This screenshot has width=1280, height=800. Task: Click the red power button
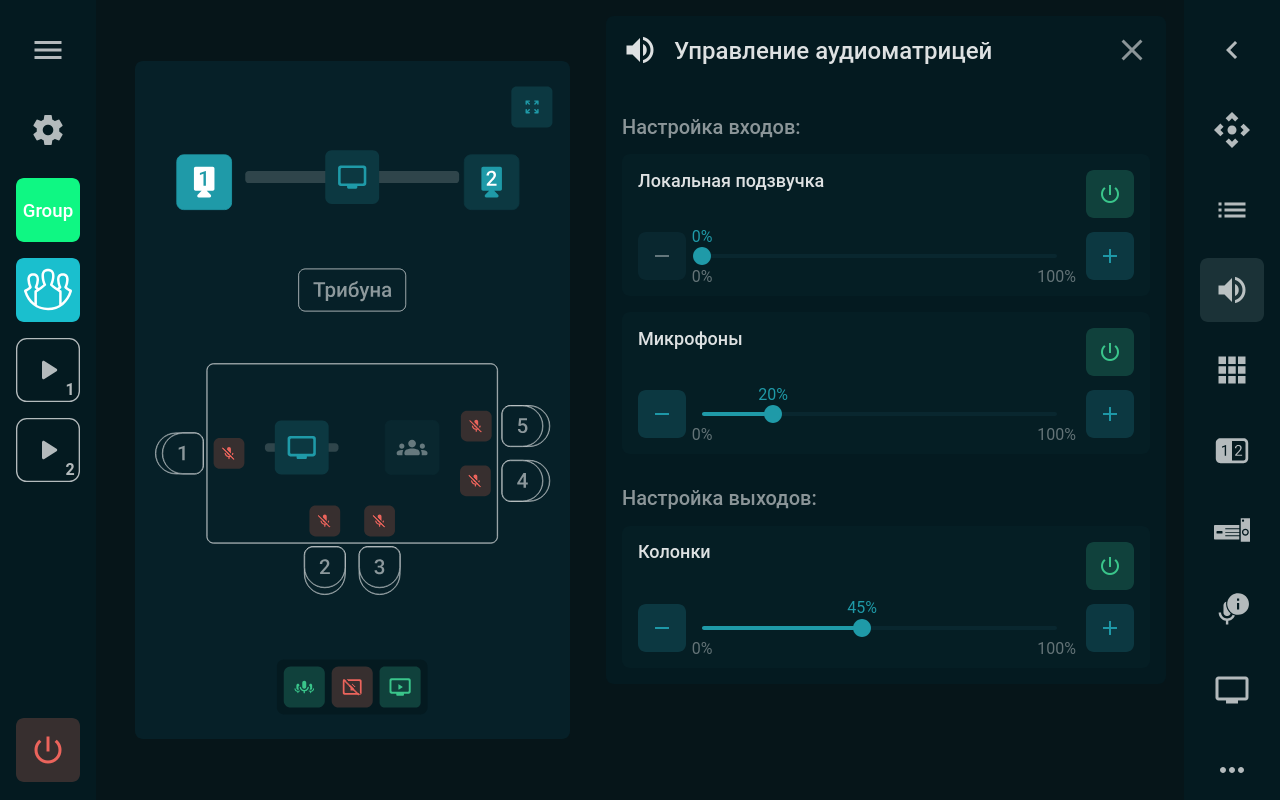[48, 750]
